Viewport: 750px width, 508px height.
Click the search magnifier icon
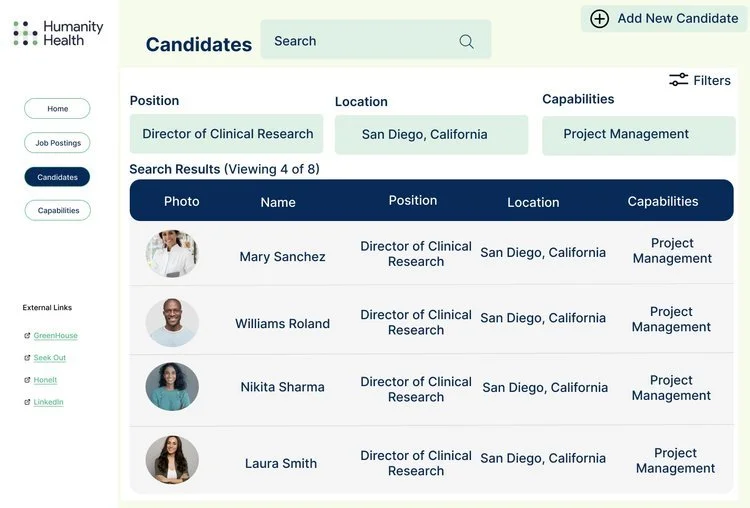466,42
